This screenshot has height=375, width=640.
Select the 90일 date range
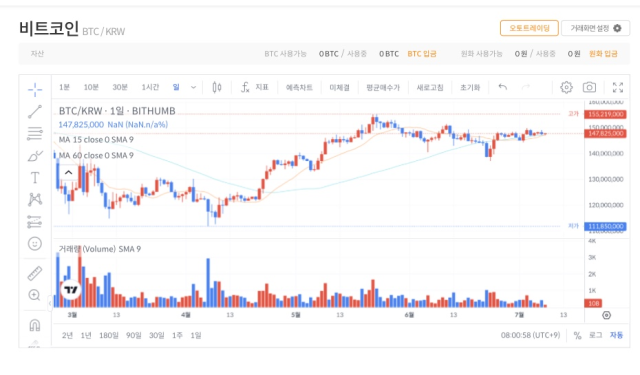point(133,335)
